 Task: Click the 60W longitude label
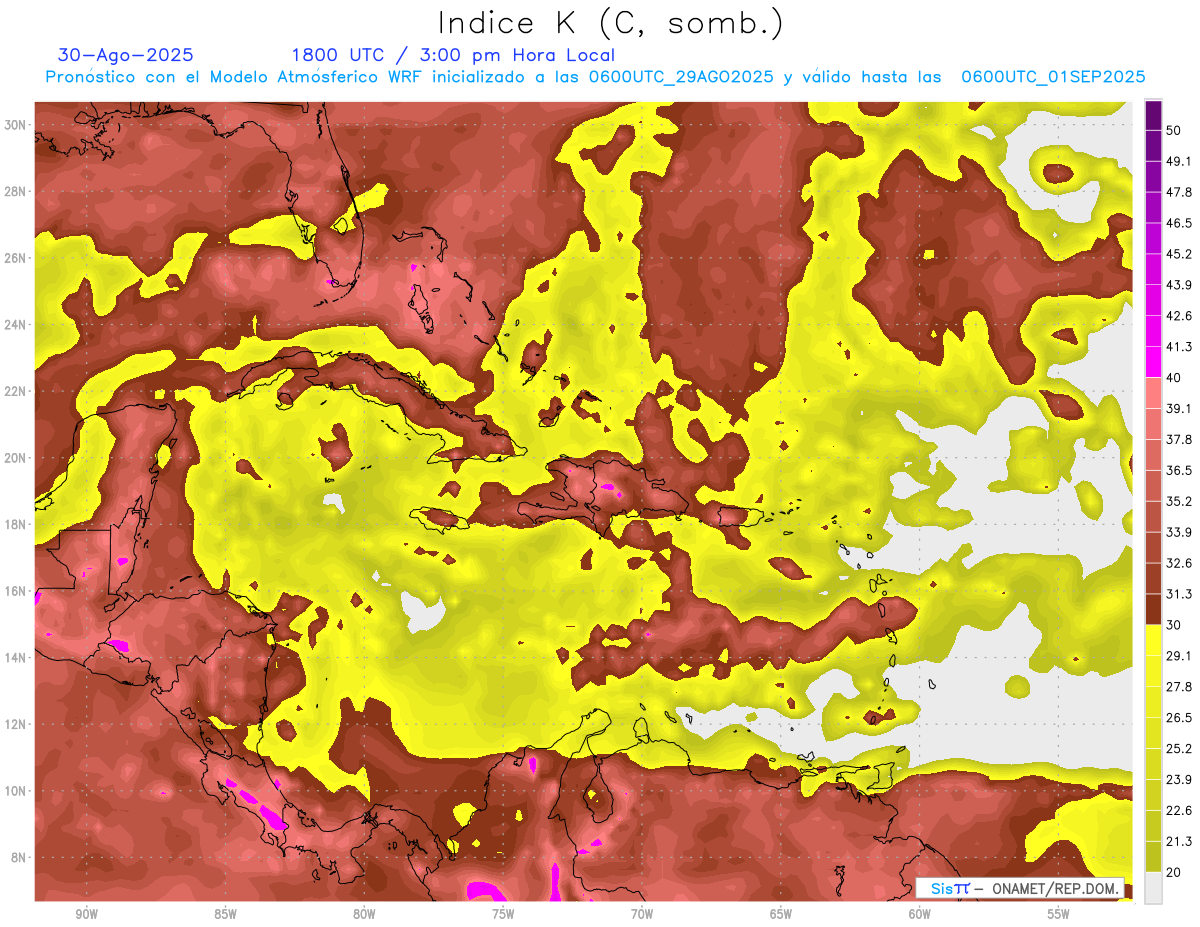pyautogui.click(x=920, y=914)
